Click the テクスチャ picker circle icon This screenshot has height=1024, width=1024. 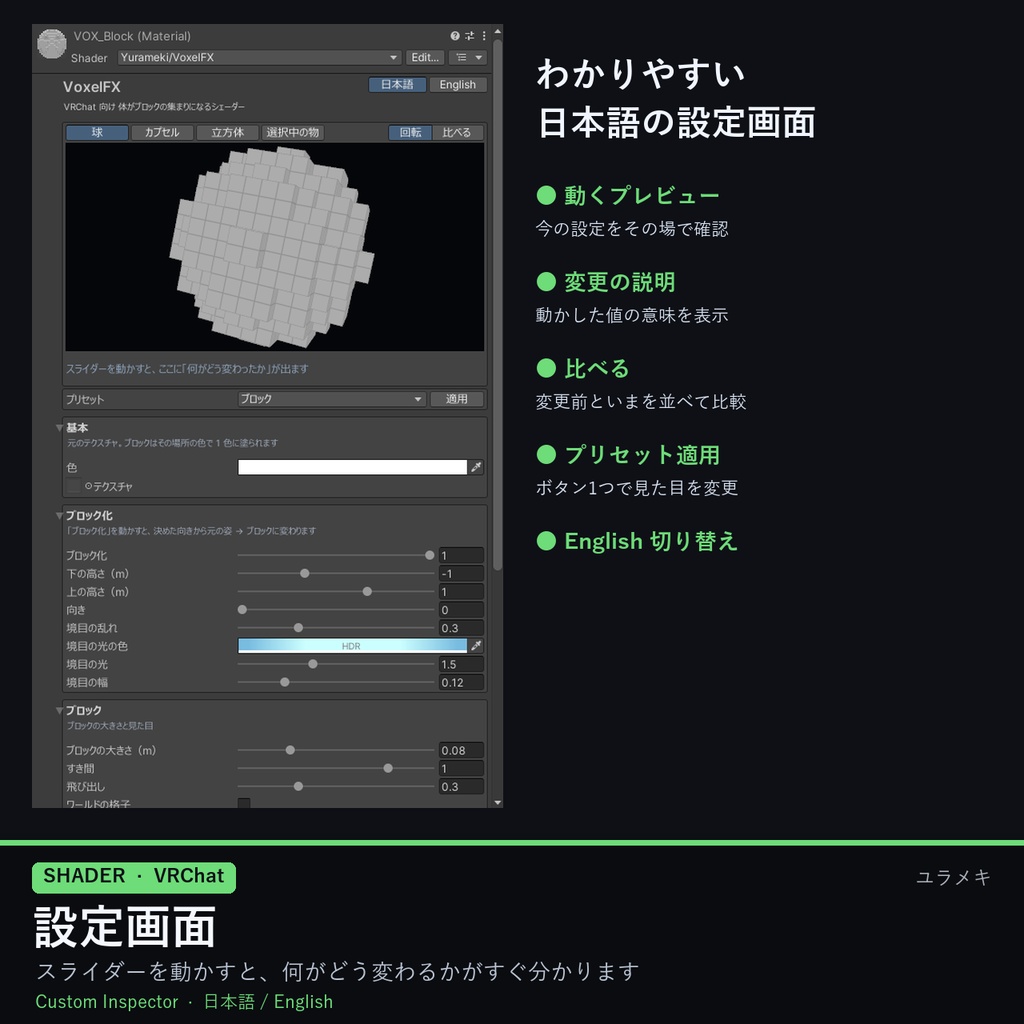click(89, 487)
